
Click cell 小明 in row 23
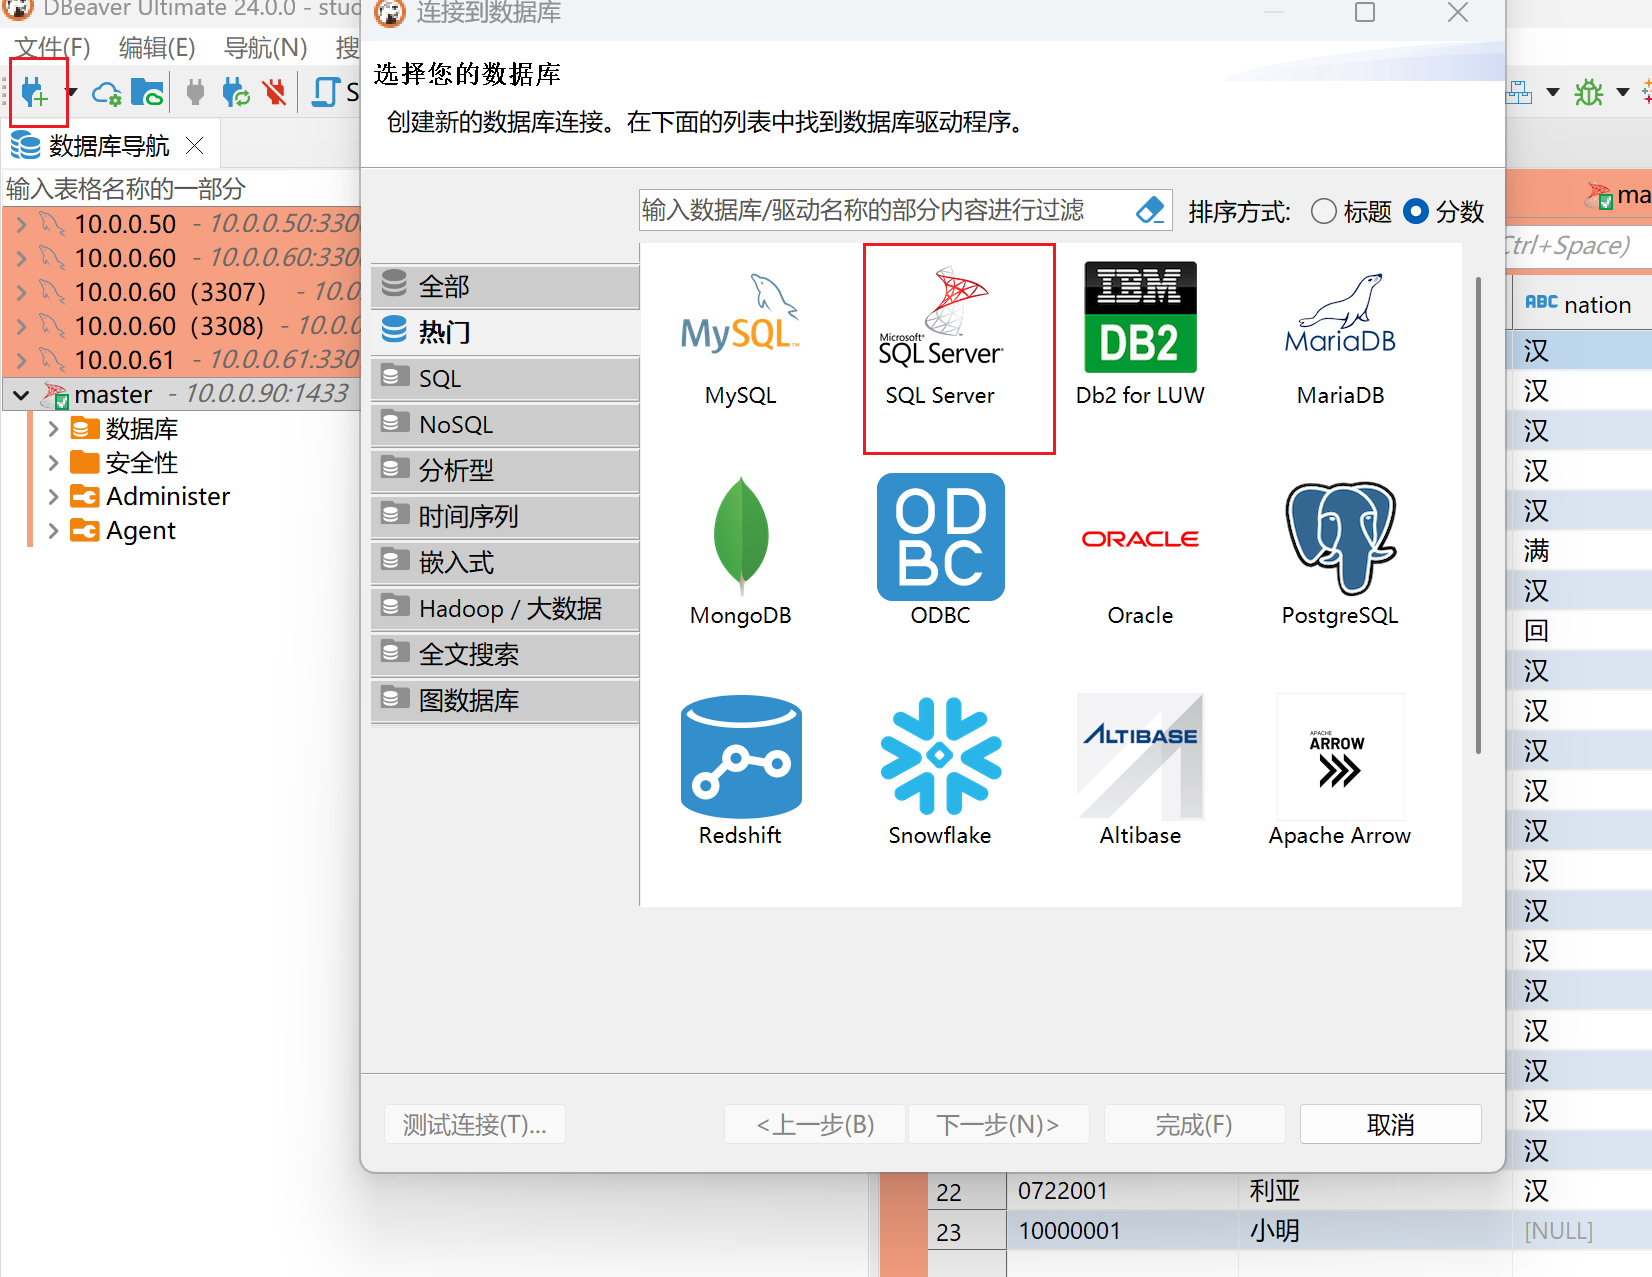[1375, 1231]
